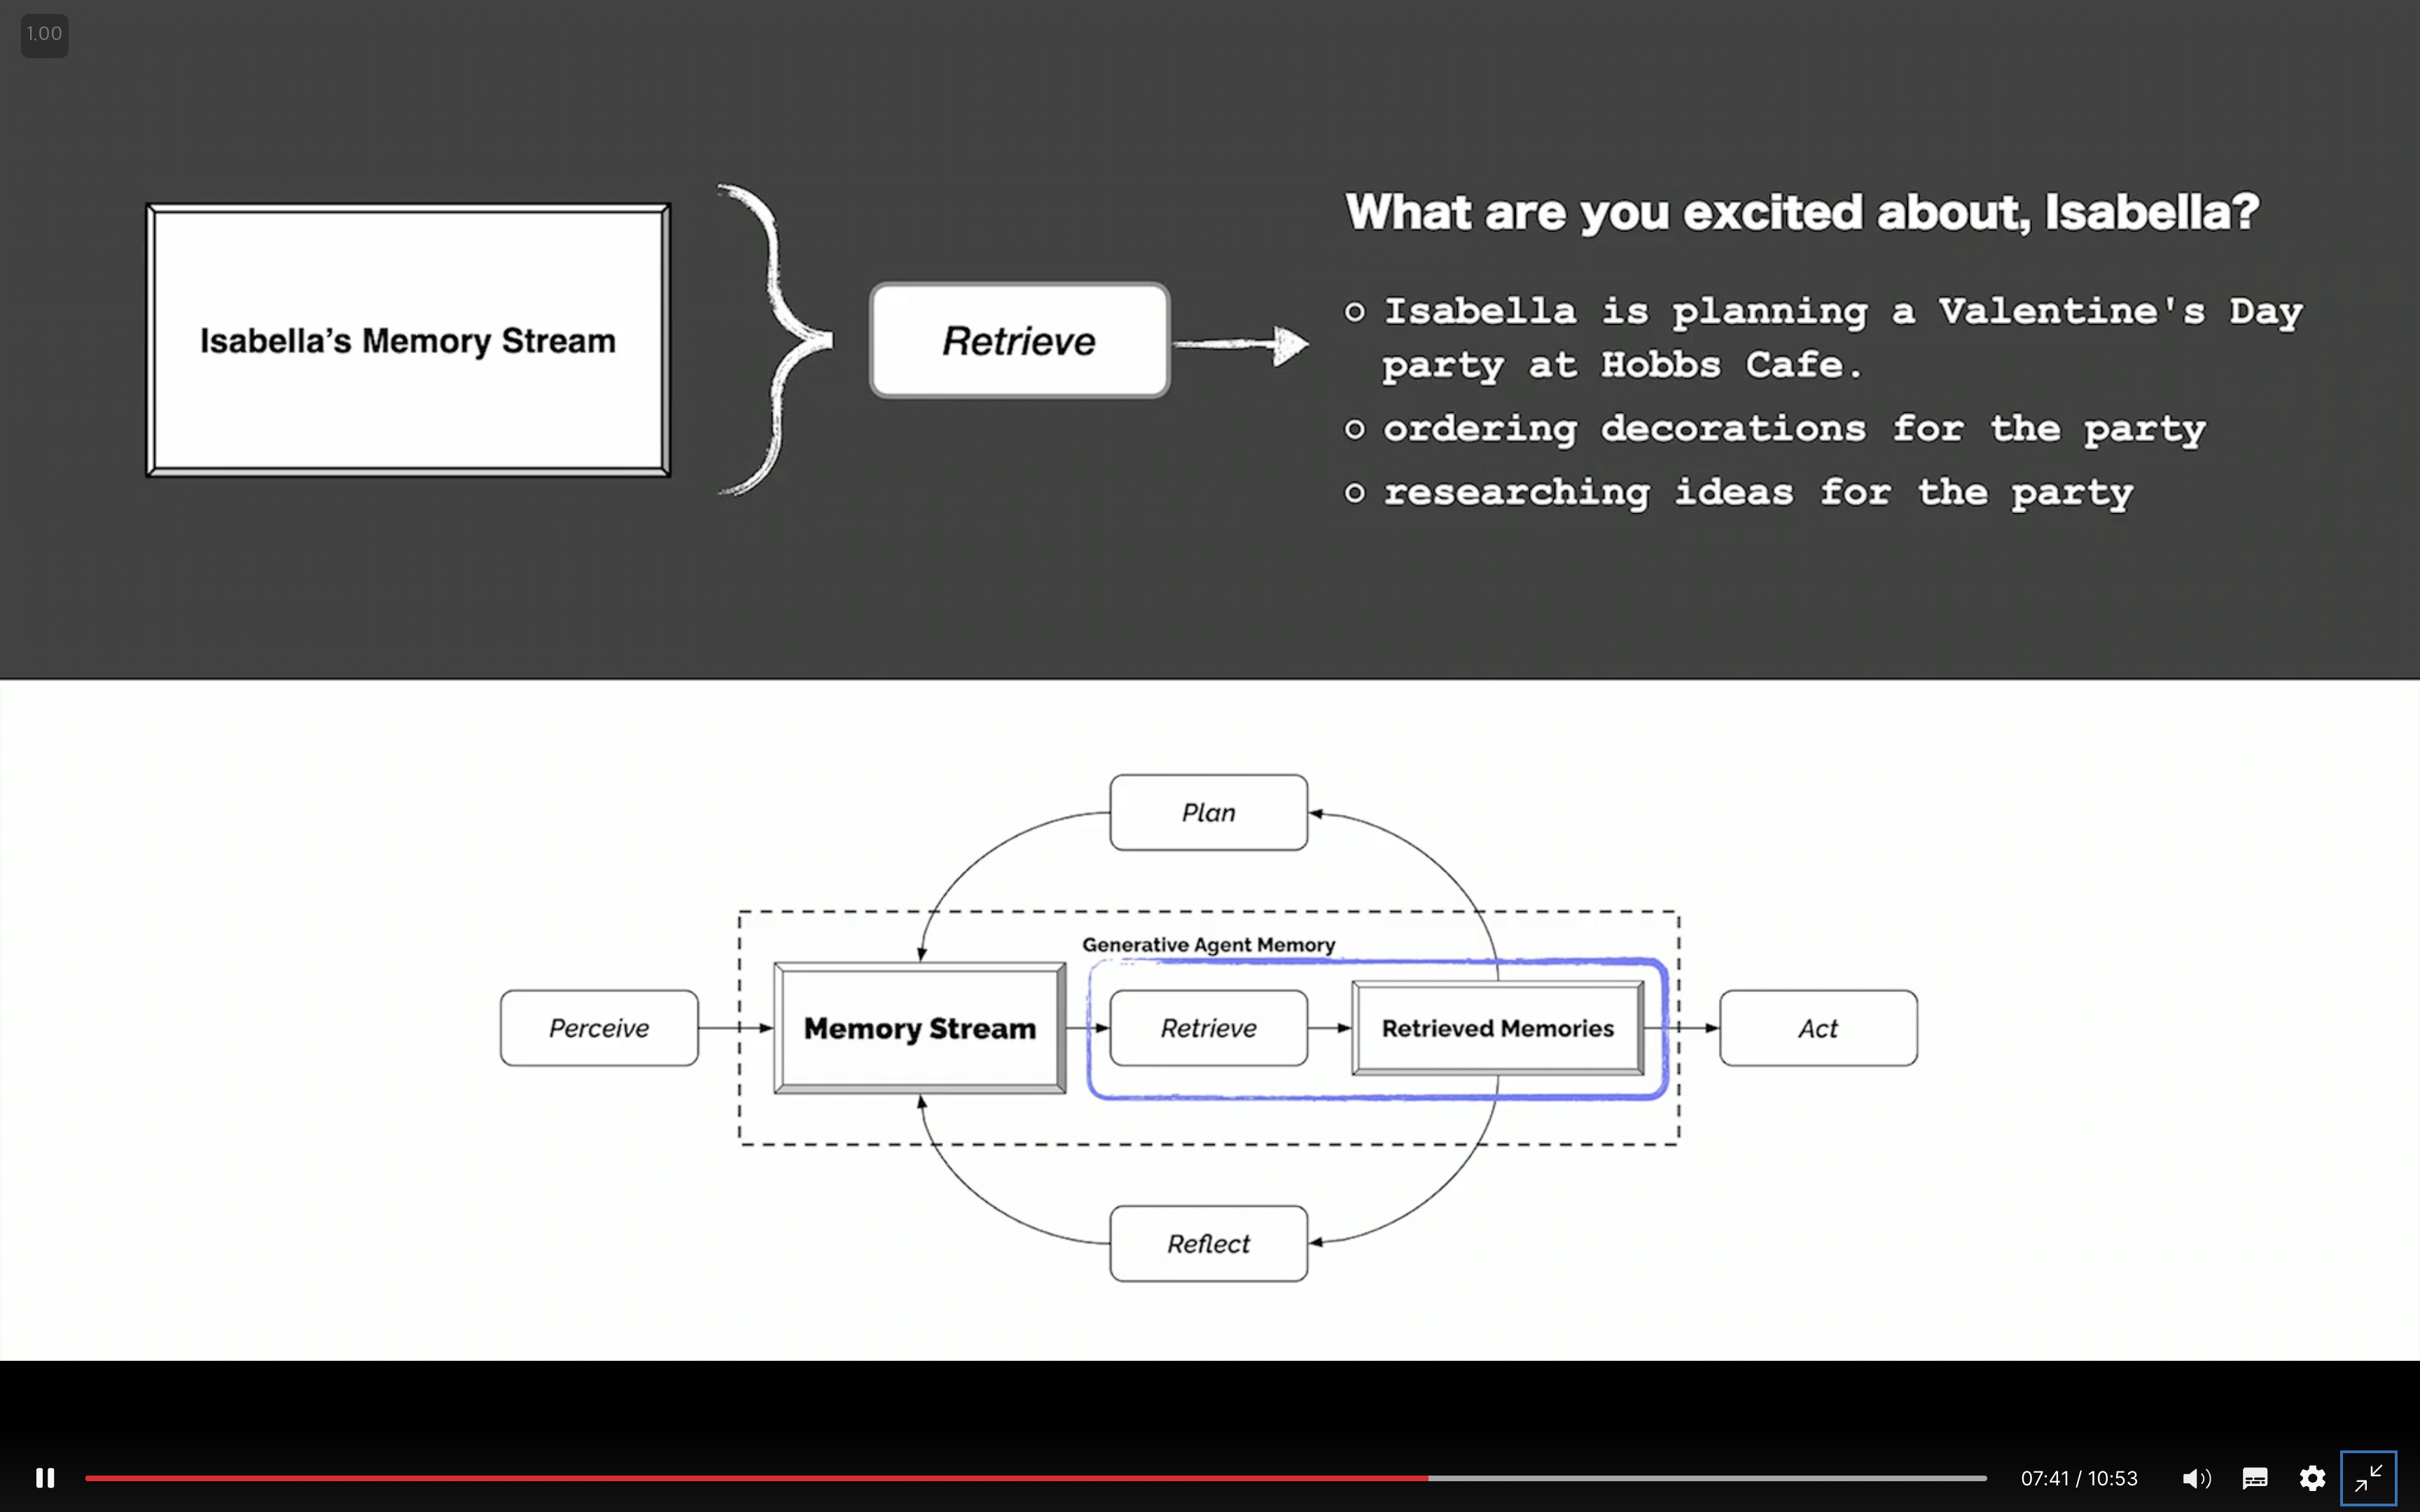Viewport: 2420px width, 1512px height.
Task: Open the playback settings gear
Action: tap(2312, 1478)
